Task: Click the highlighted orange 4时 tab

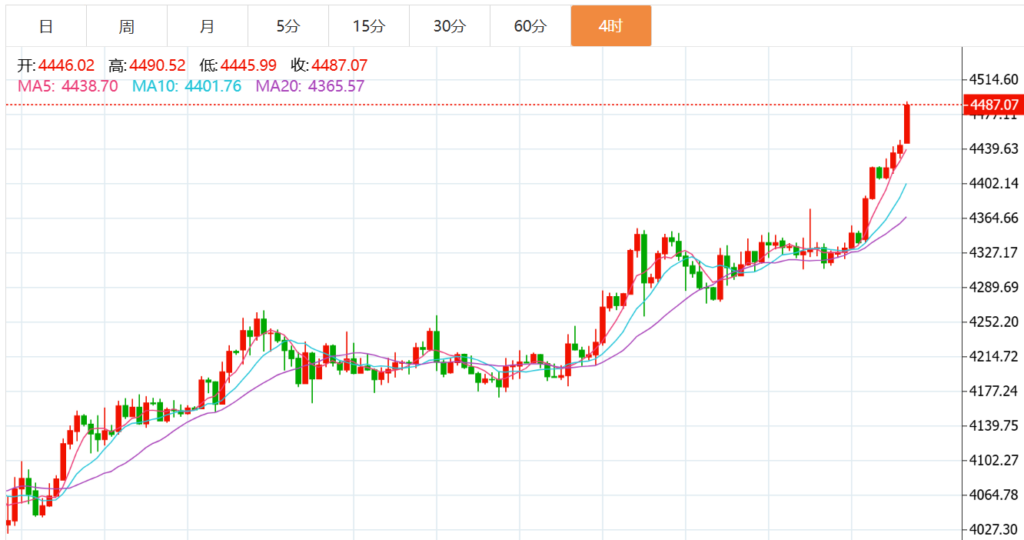Action: pyautogui.click(x=610, y=26)
